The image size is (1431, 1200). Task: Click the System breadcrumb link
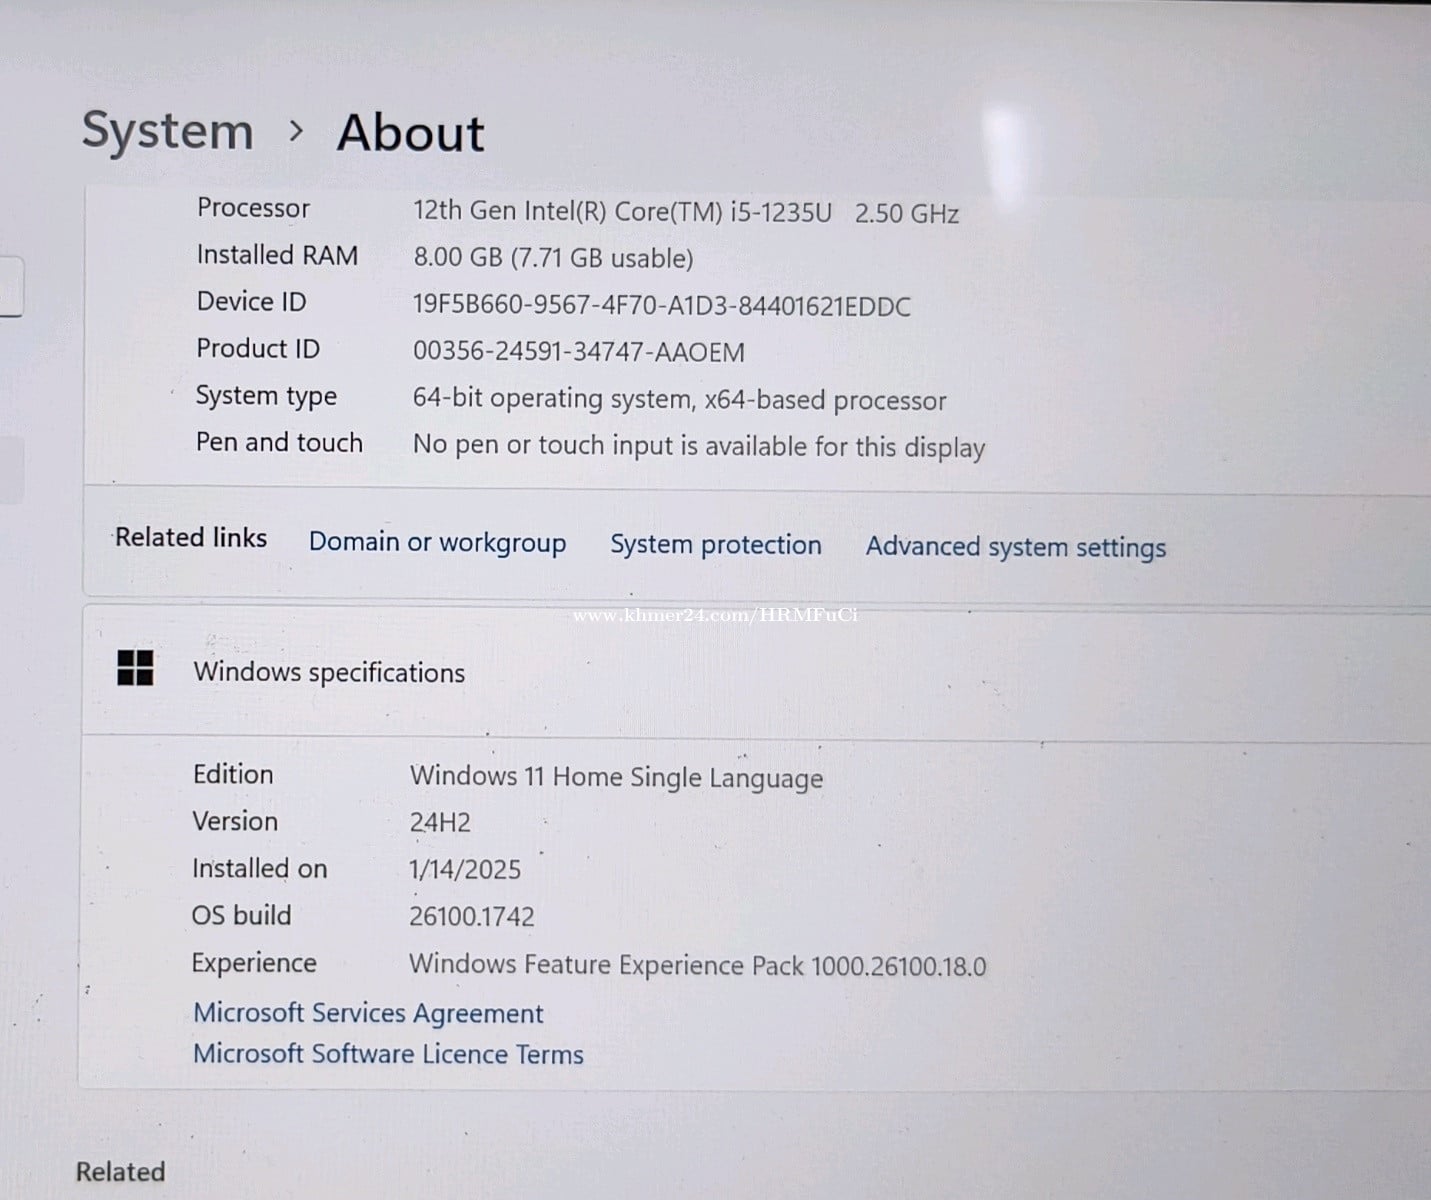pos(167,131)
